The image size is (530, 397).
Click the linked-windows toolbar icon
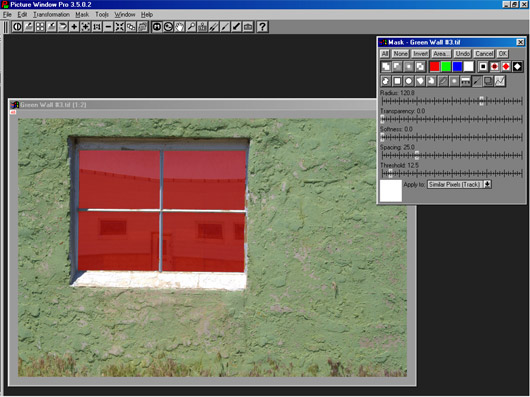pos(131,27)
